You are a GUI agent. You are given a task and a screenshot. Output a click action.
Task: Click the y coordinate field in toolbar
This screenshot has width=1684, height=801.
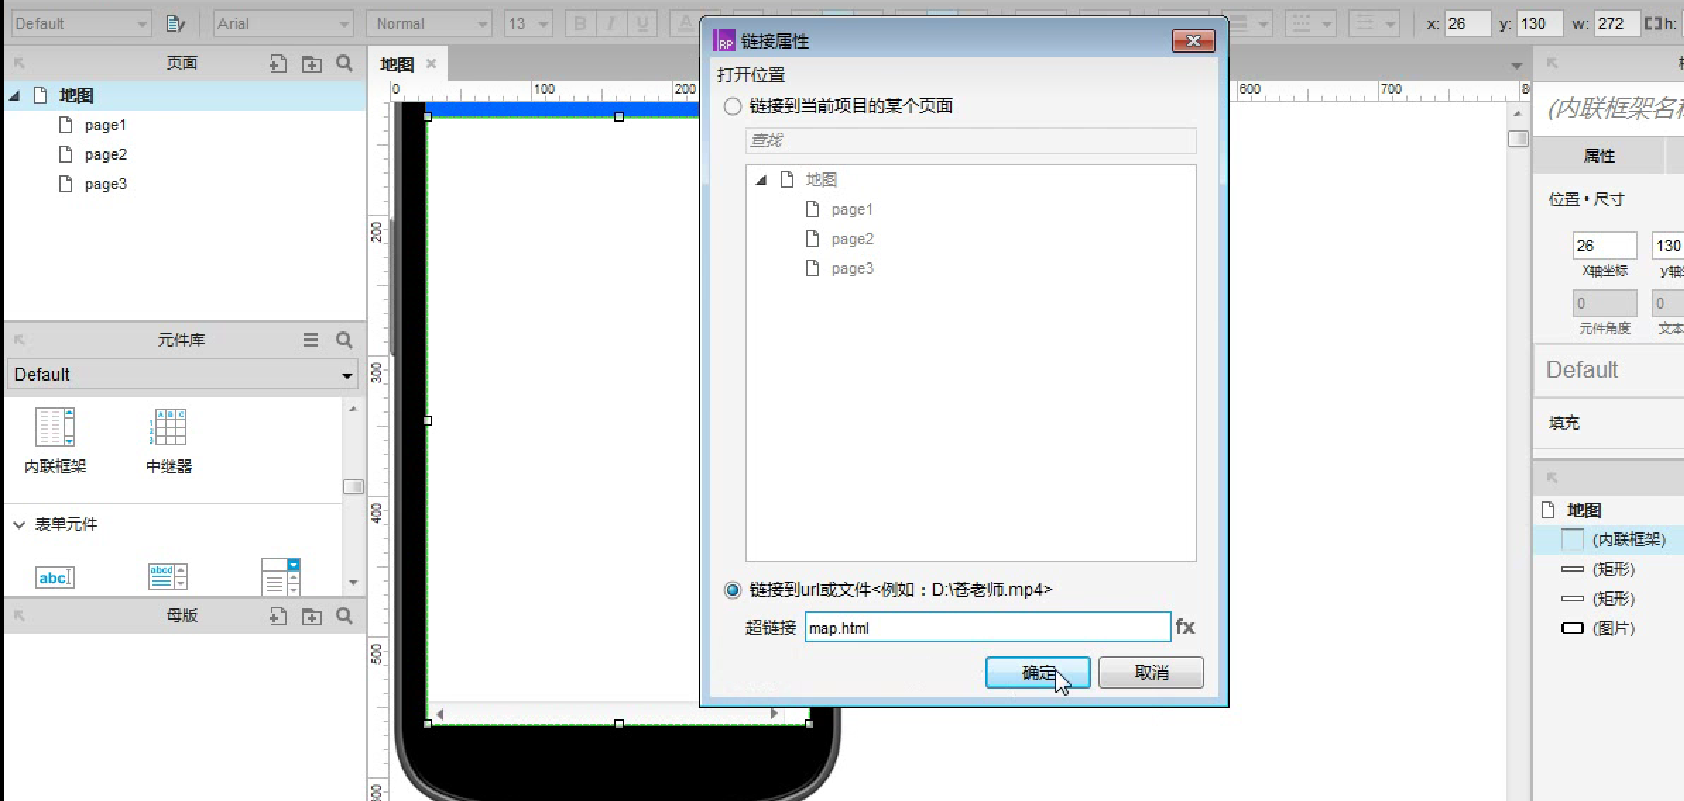point(1540,23)
